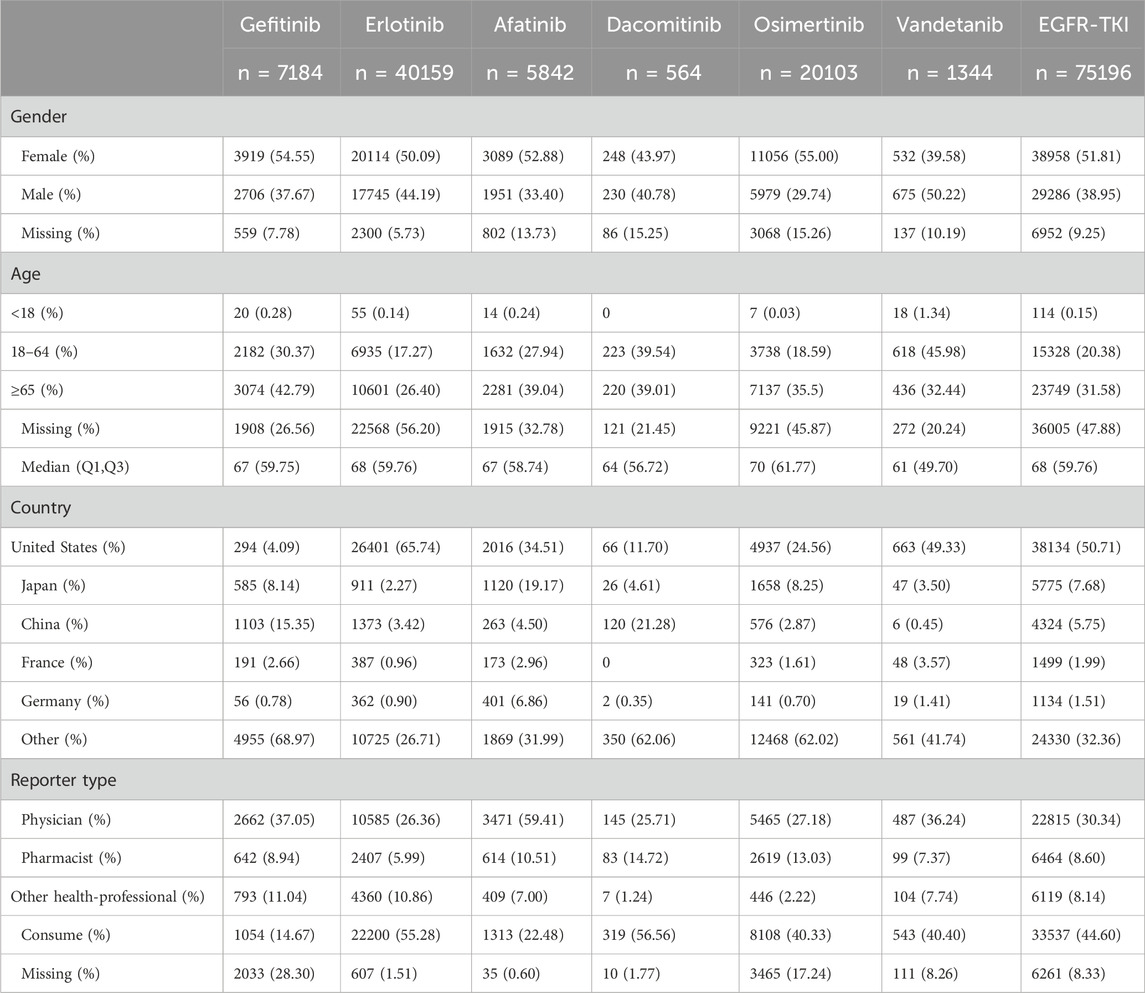Select the n = 40159 cell
This screenshot has width=1145, height=993.
point(405,73)
